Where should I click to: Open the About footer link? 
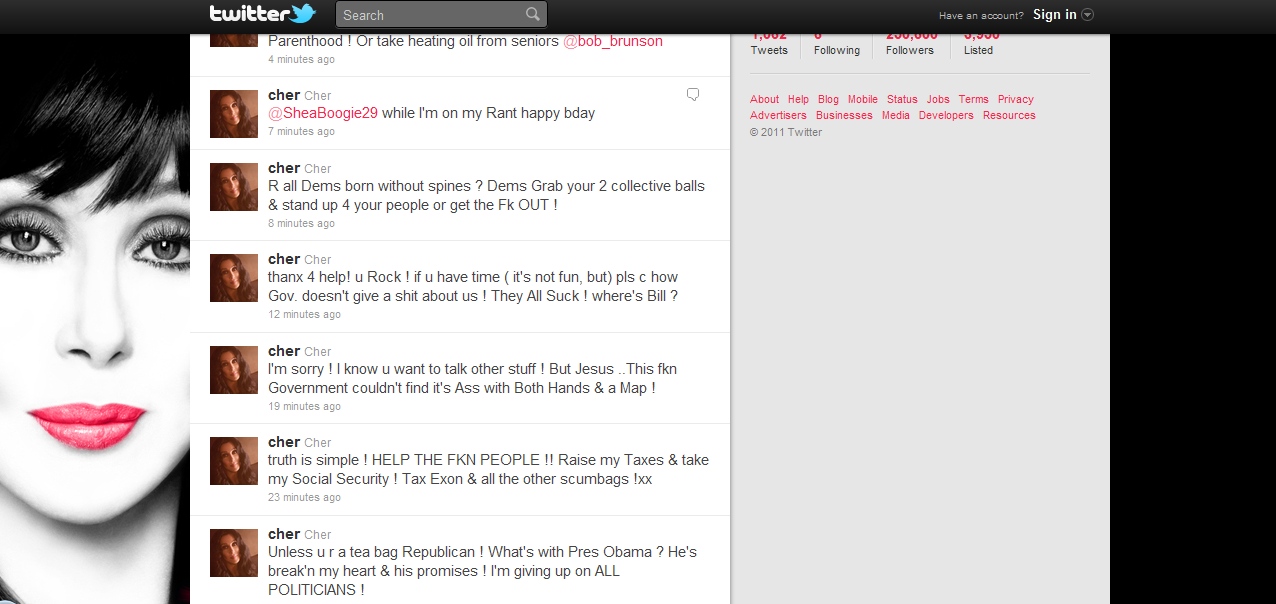[x=764, y=99]
